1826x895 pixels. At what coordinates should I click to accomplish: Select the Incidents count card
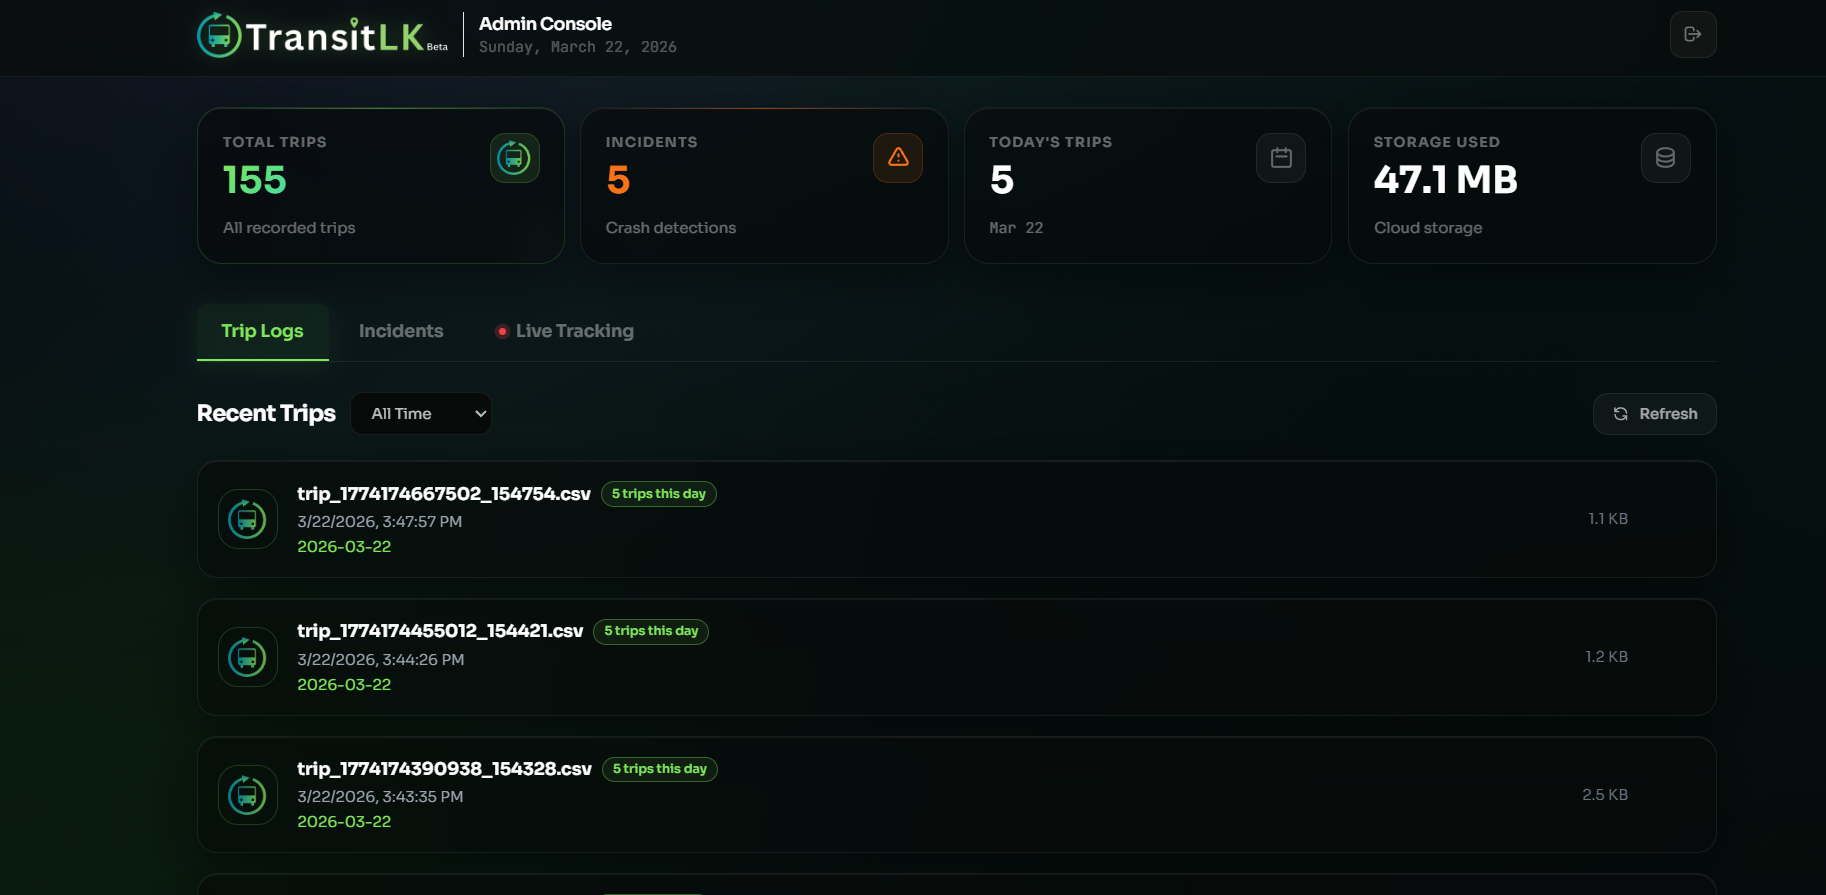[x=764, y=186]
